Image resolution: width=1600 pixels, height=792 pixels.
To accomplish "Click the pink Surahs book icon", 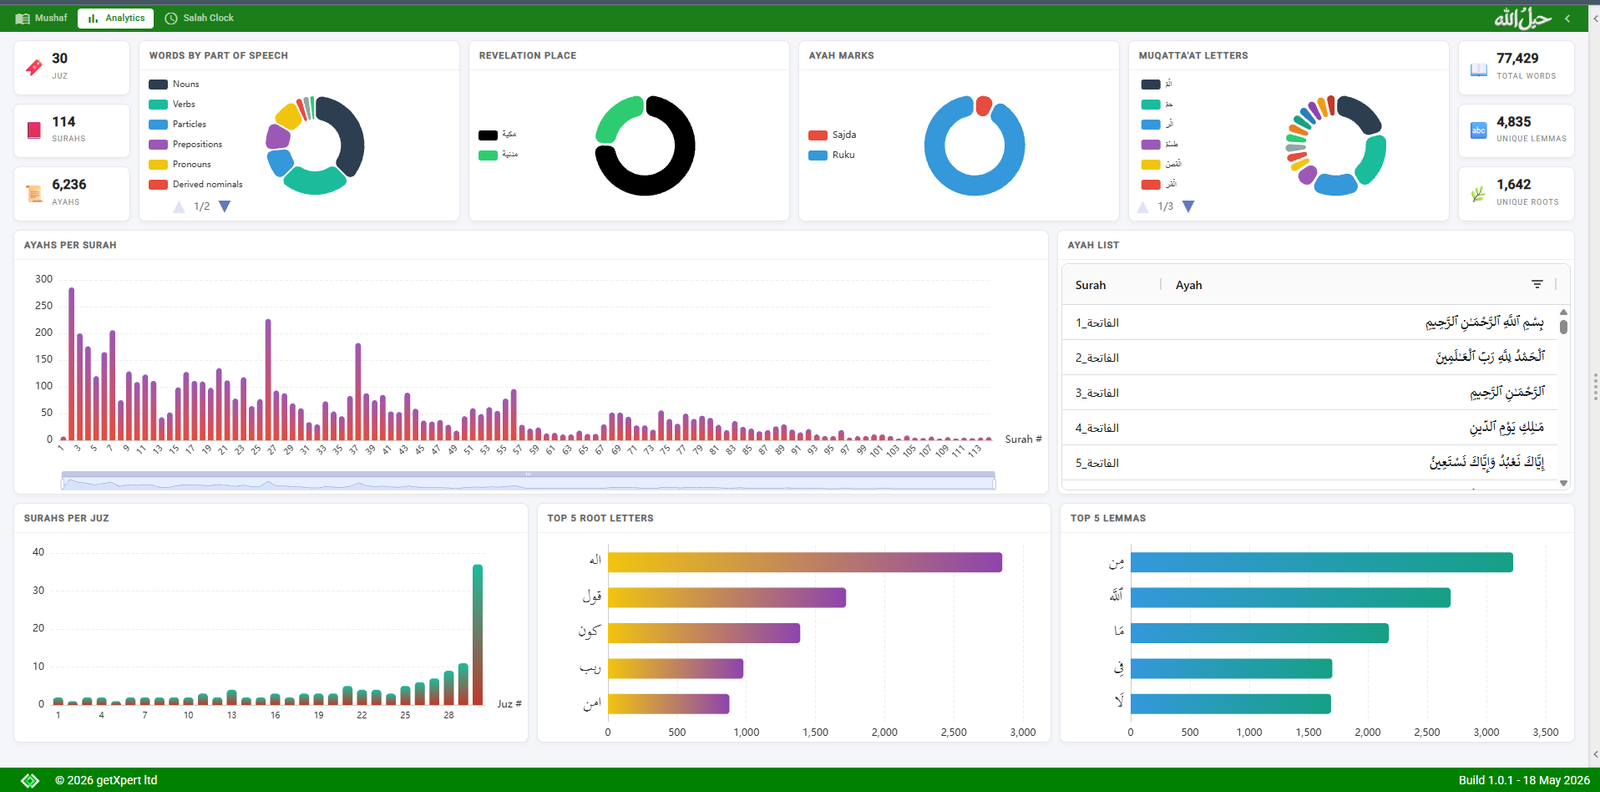I will point(34,130).
